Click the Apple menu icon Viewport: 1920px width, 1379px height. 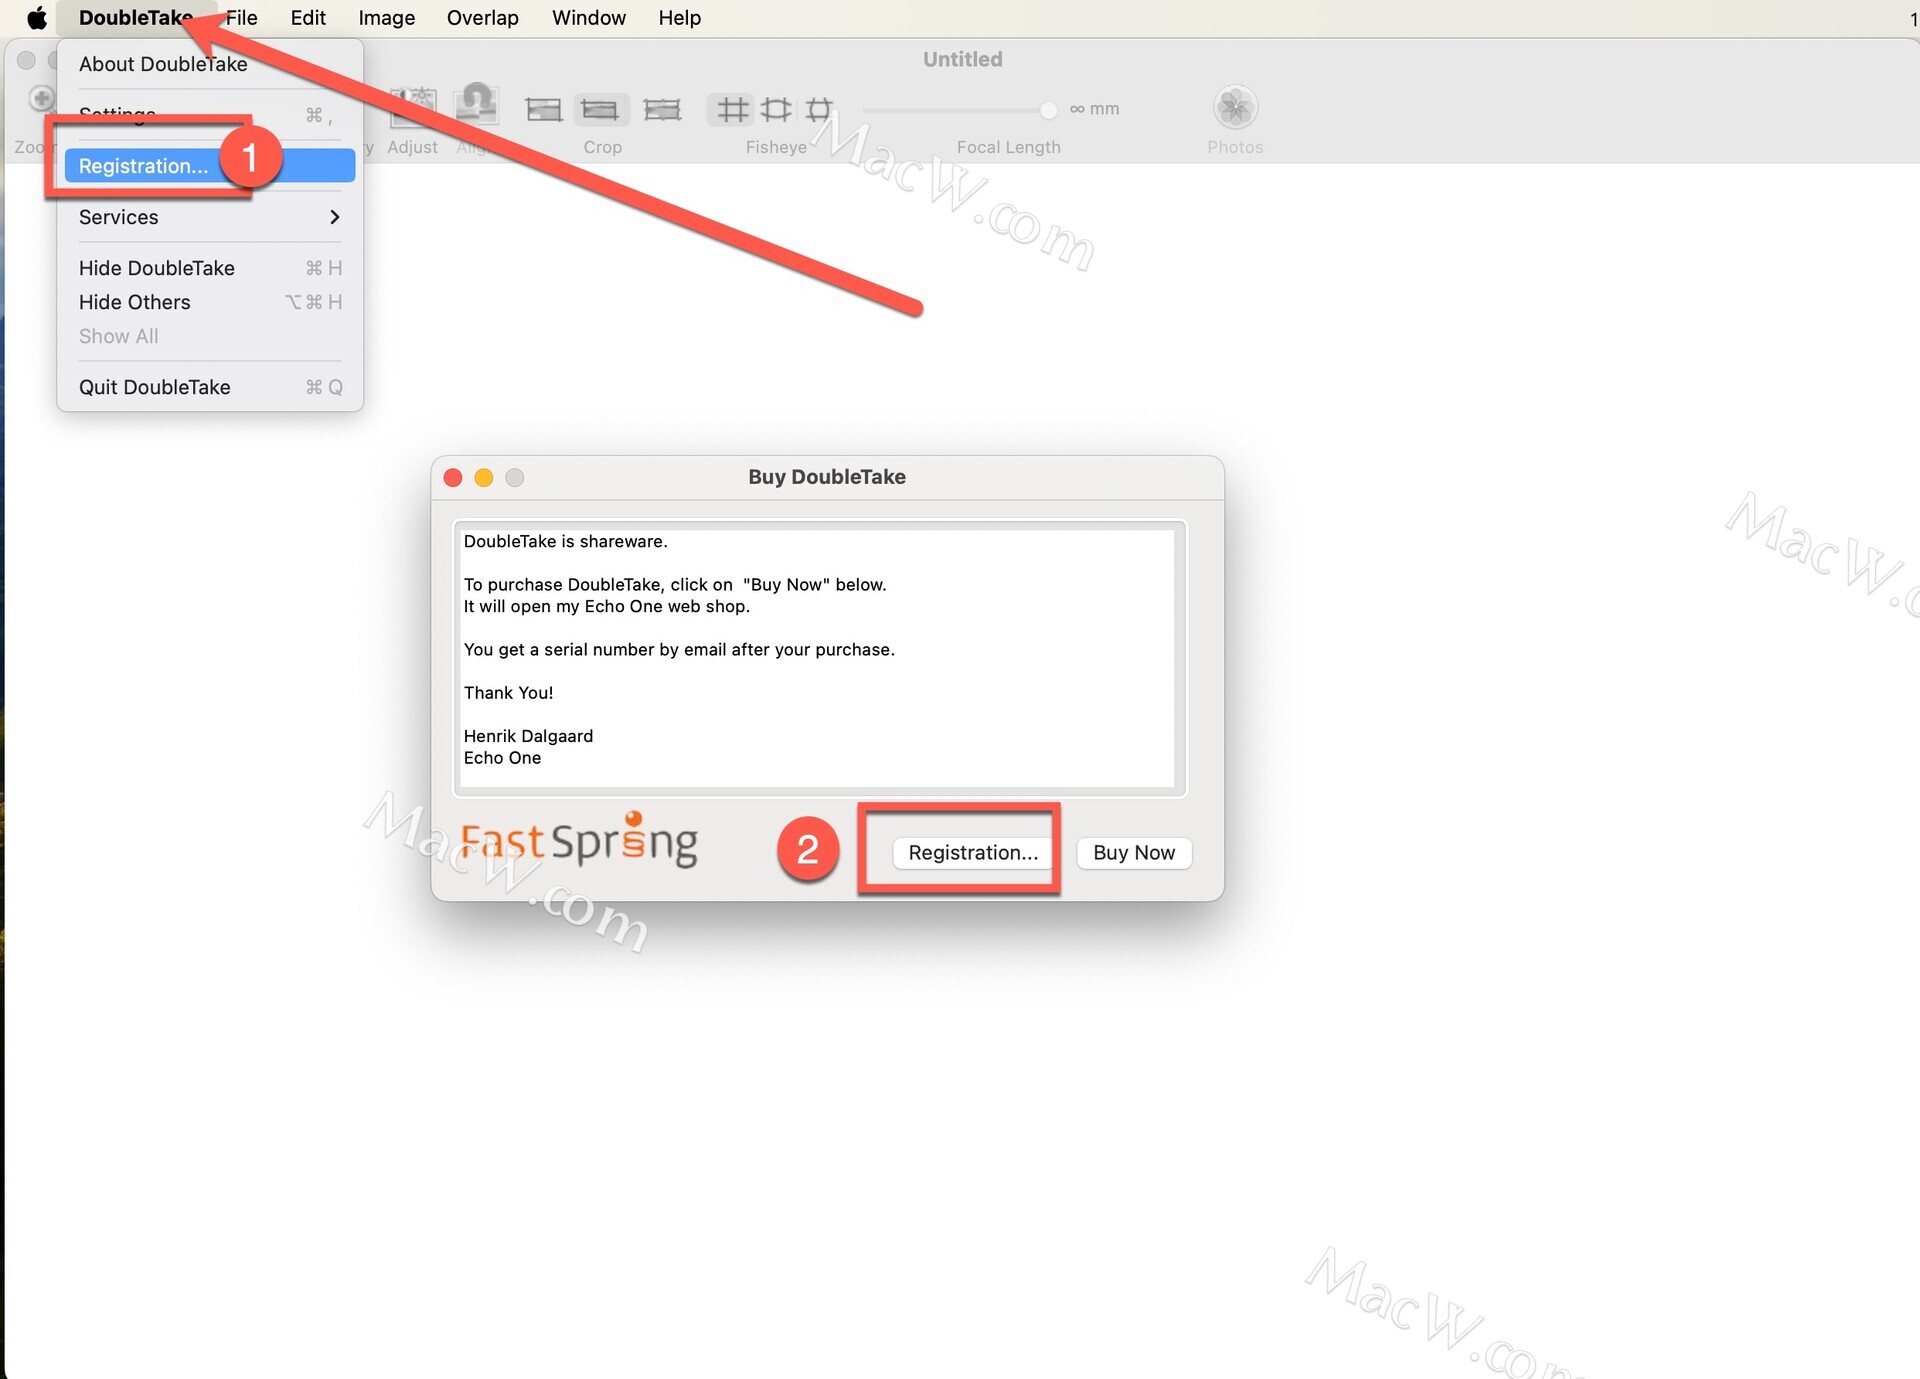(37, 18)
